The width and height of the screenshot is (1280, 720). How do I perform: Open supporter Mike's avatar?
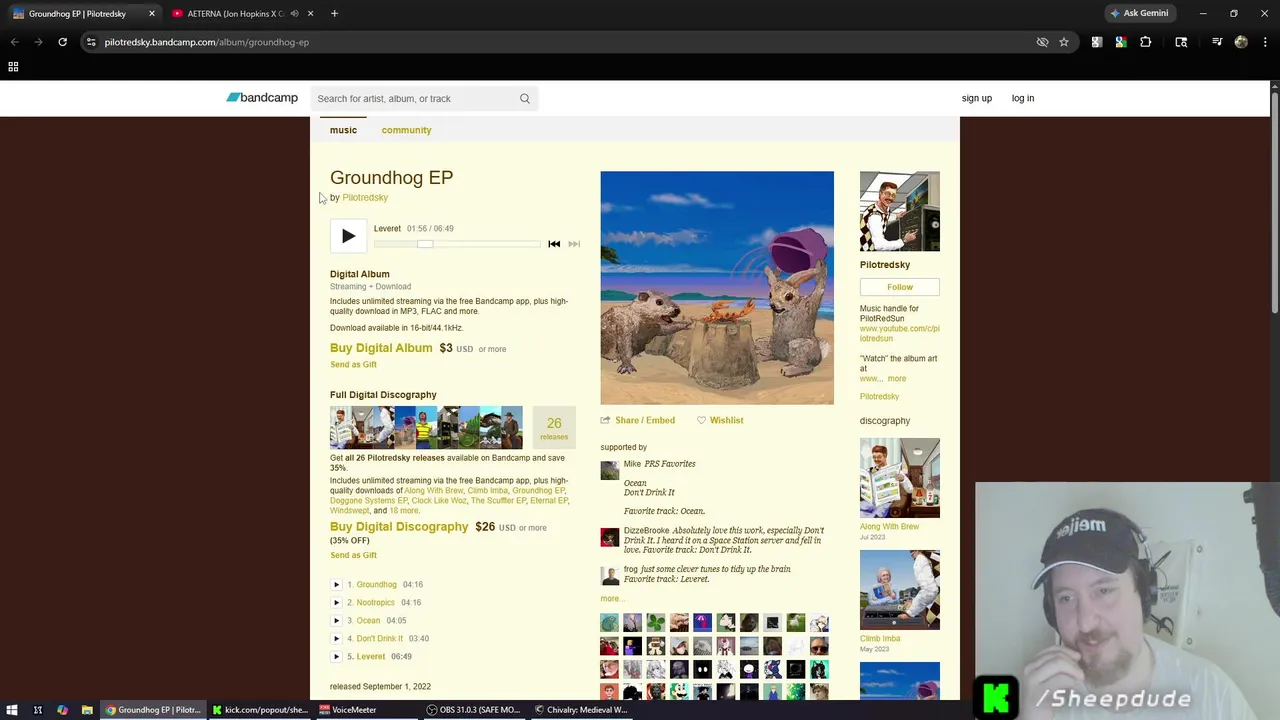tap(610, 470)
